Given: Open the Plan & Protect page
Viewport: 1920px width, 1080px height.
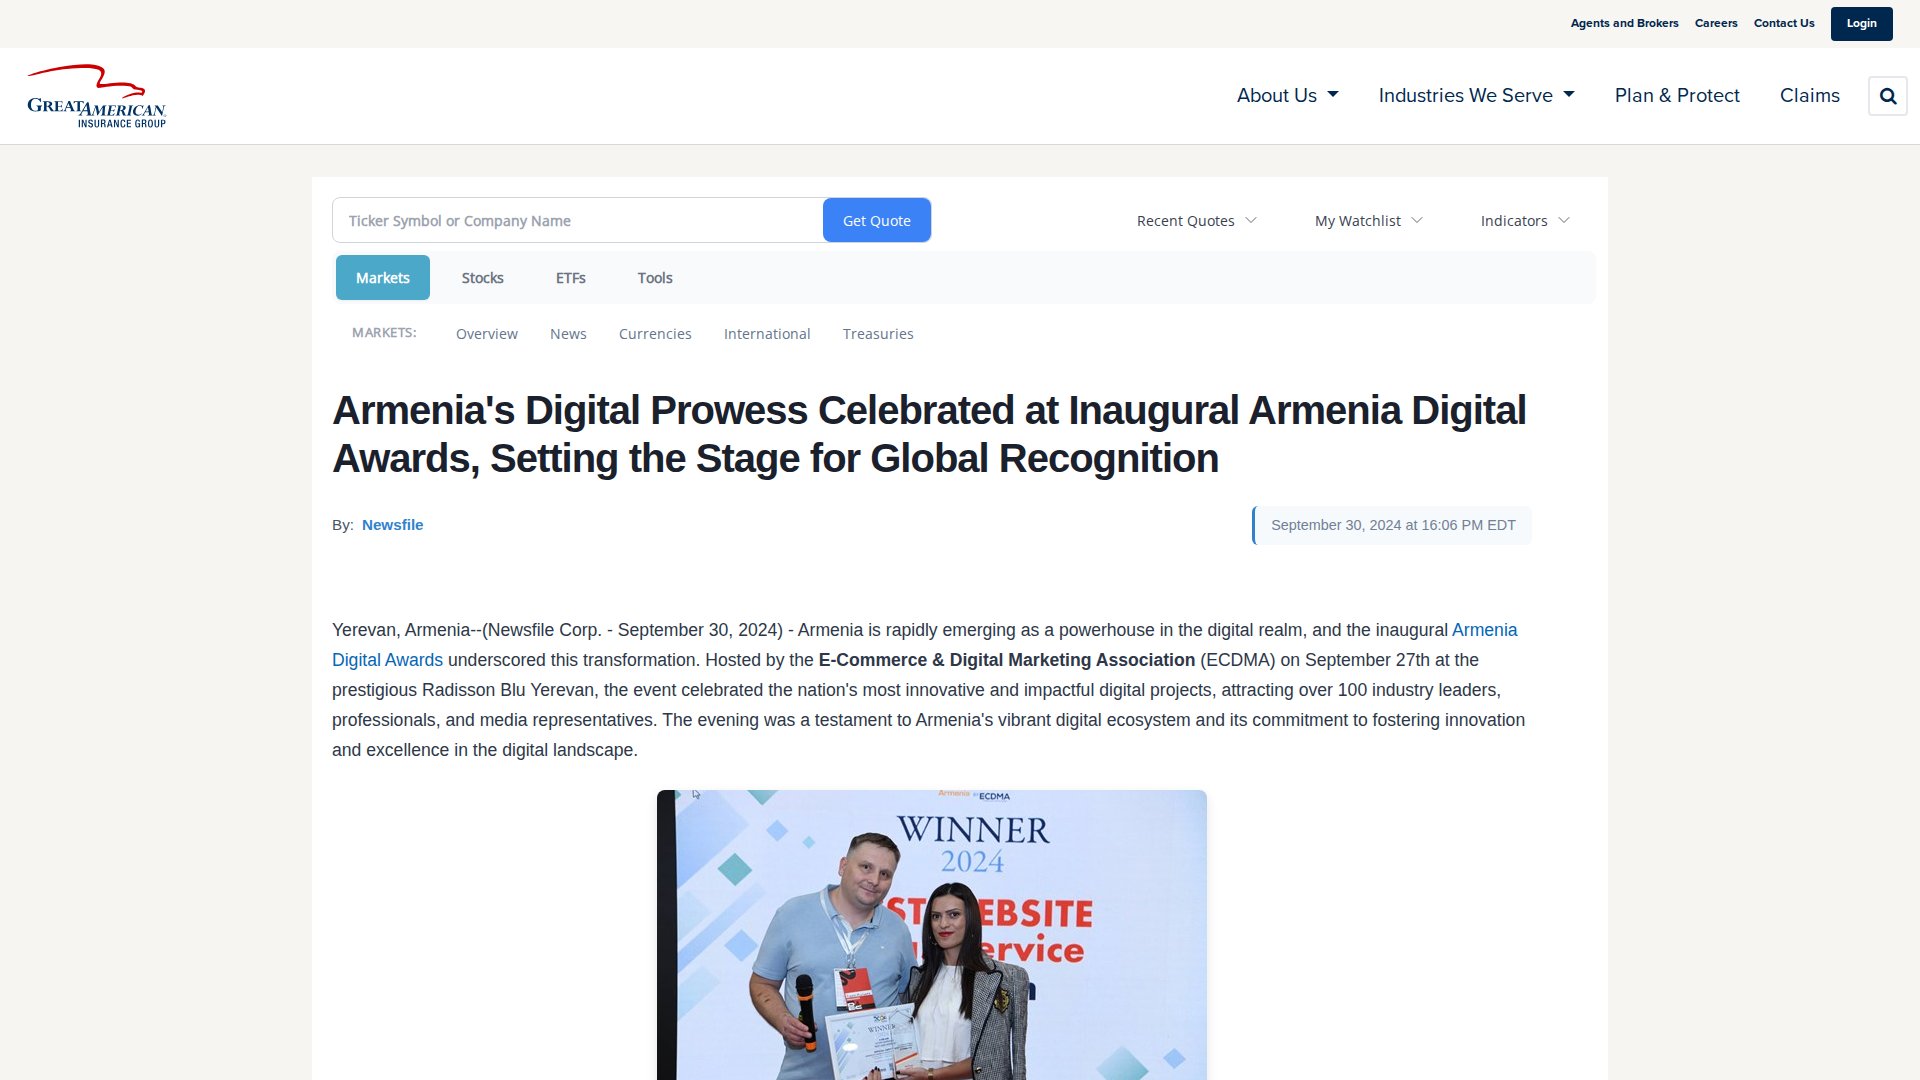Looking at the screenshot, I should pyautogui.click(x=1677, y=96).
